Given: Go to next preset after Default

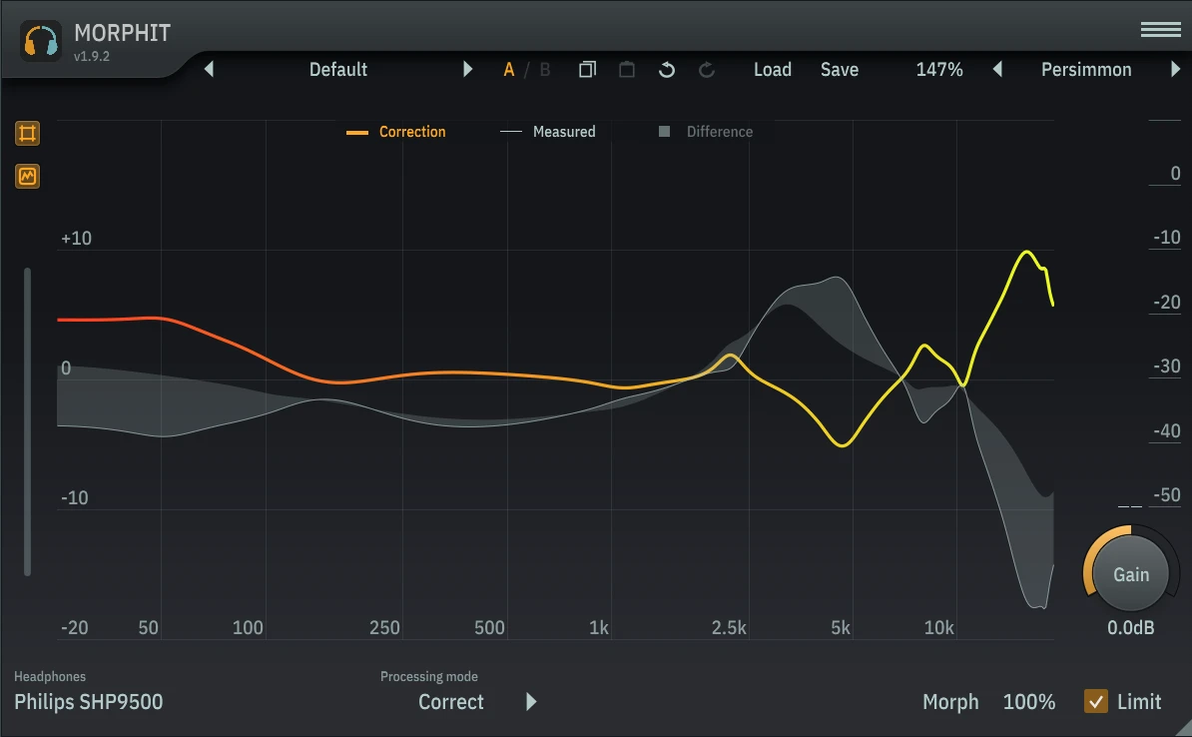Looking at the screenshot, I should pyautogui.click(x=467, y=70).
